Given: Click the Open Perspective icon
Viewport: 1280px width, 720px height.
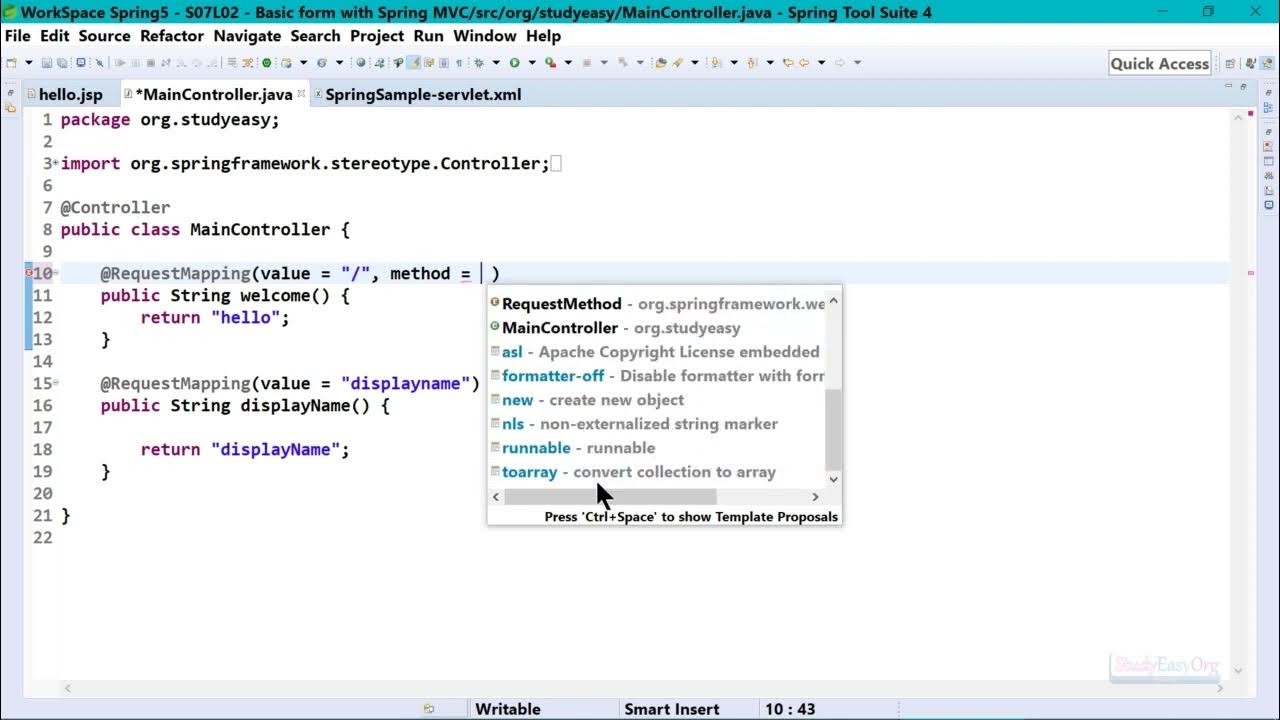Looking at the screenshot, I should tap(1230, 63).
